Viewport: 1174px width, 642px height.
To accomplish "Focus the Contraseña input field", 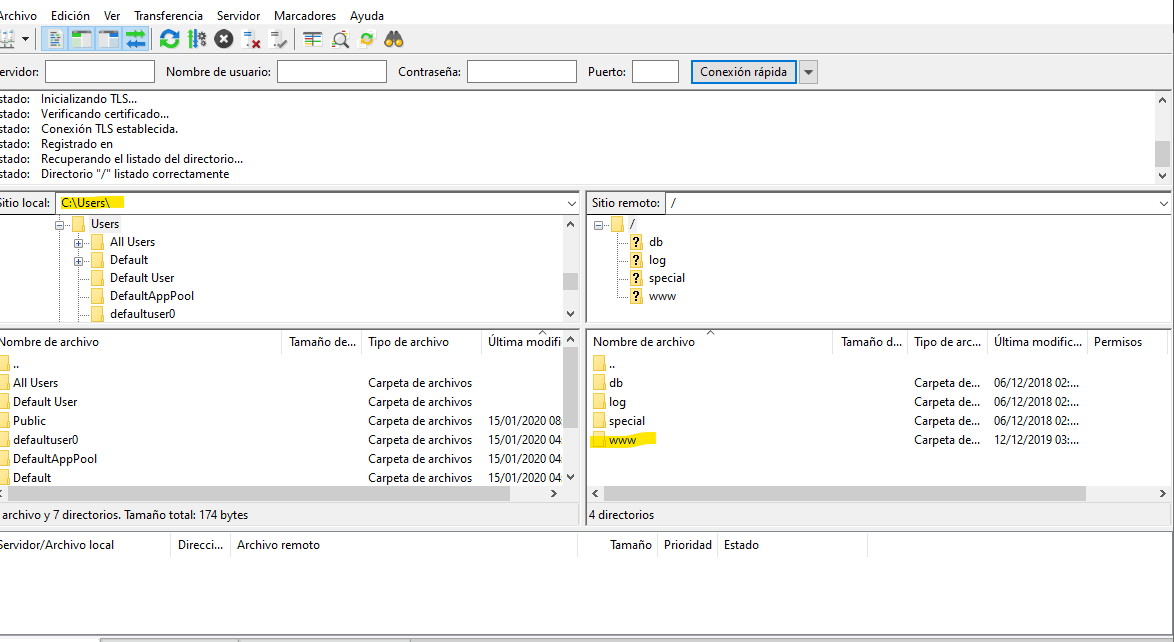I will tap(522, 72).
